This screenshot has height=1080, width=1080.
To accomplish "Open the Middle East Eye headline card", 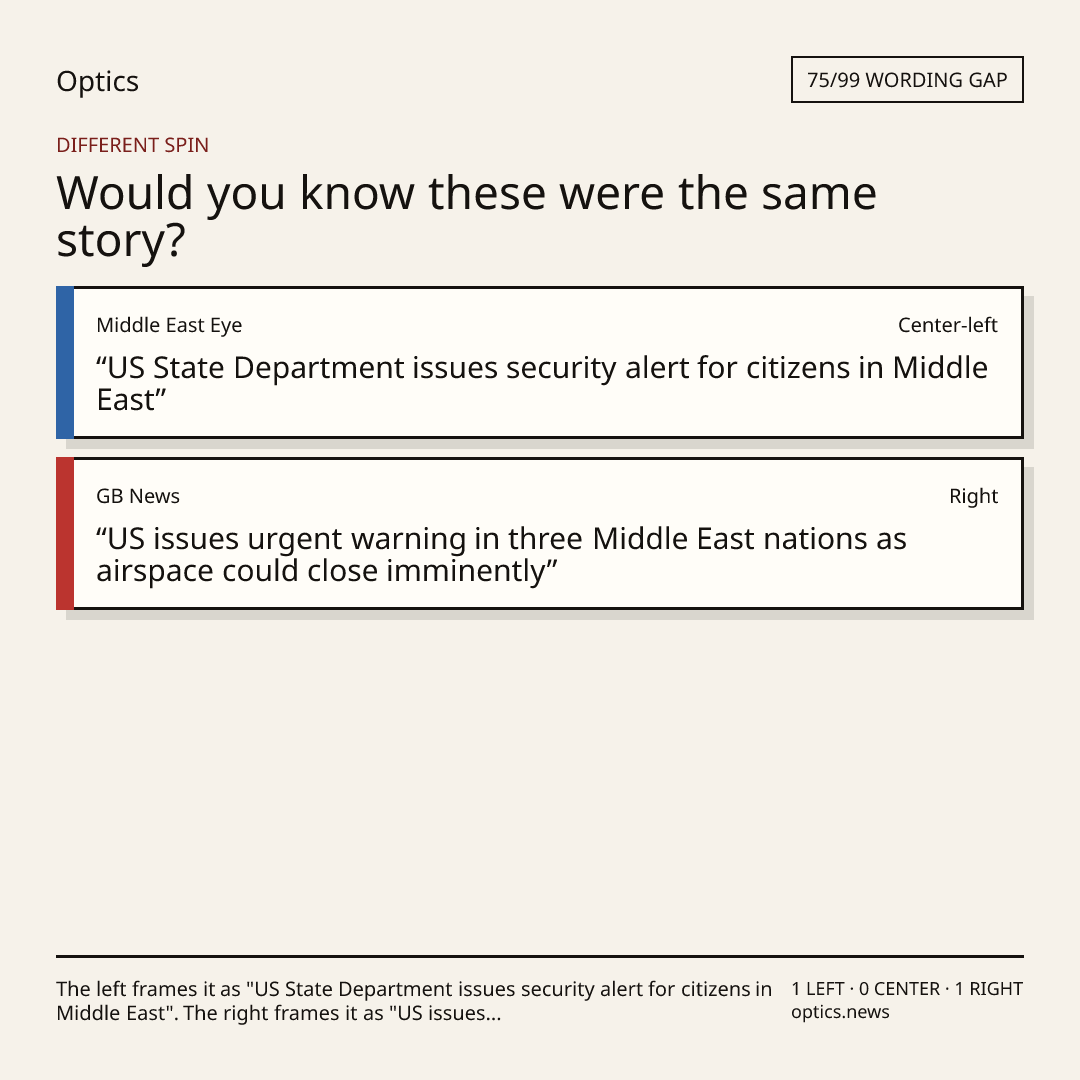I will (x=540, y=362).
